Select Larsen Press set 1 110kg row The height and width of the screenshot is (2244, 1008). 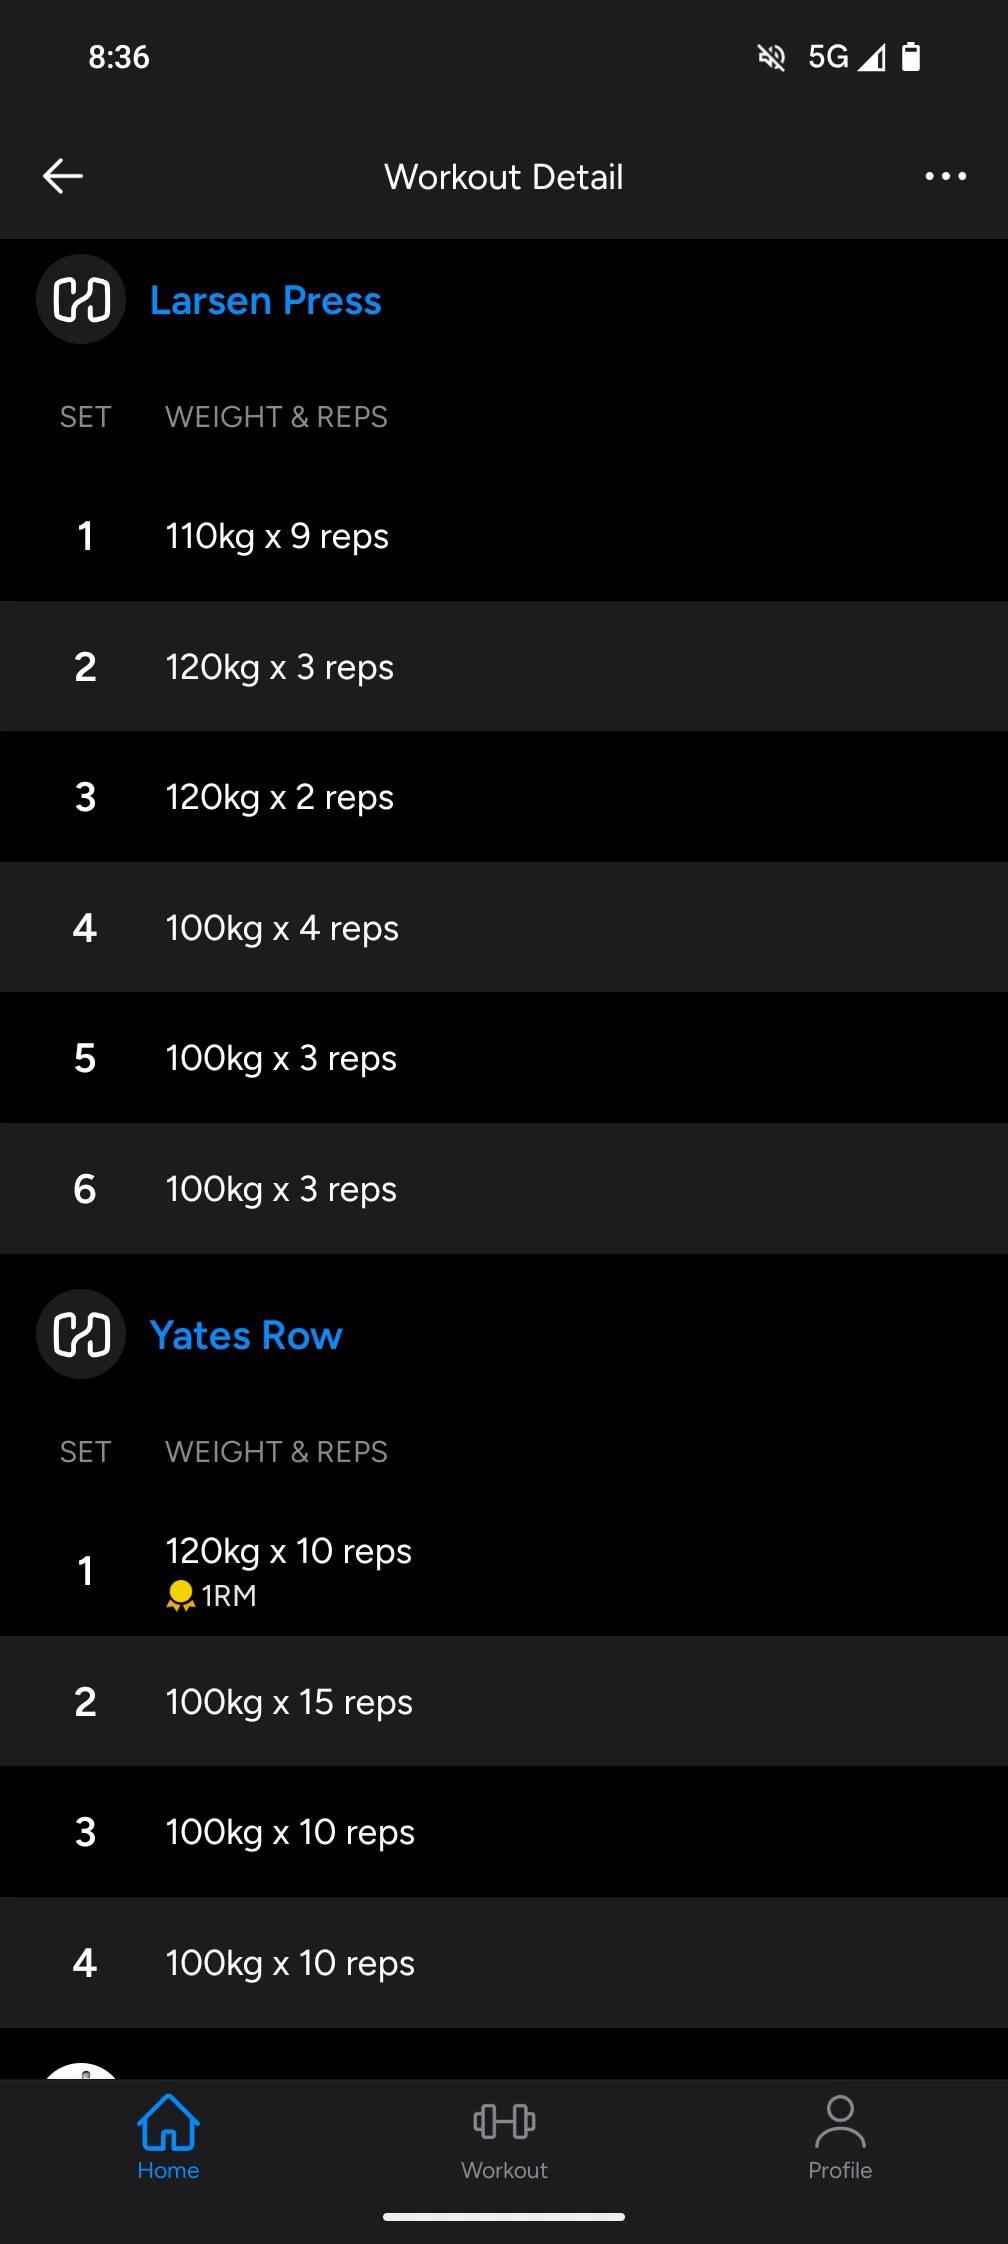point(504,536)
